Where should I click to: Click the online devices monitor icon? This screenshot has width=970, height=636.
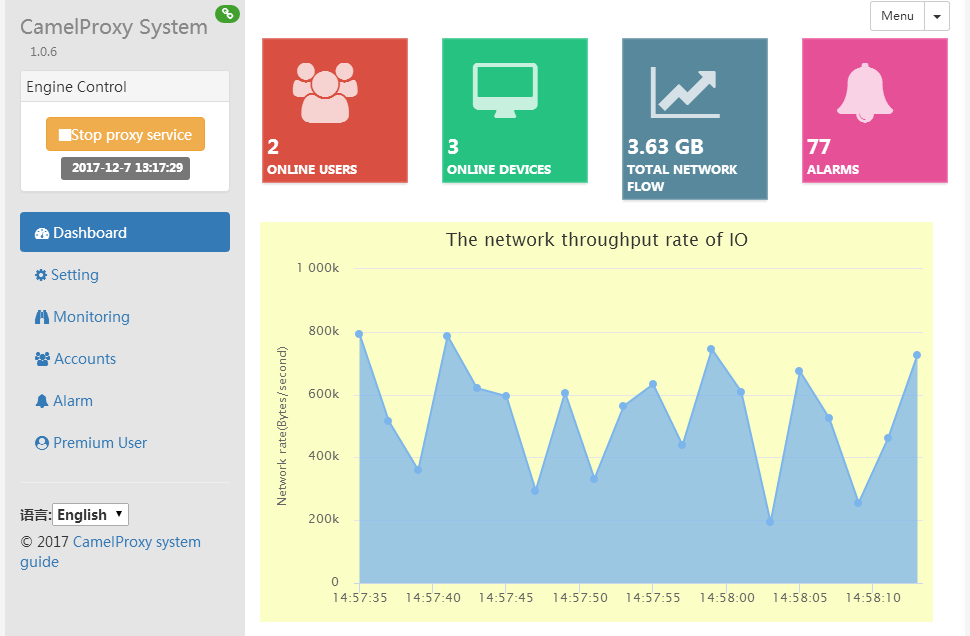505,90
